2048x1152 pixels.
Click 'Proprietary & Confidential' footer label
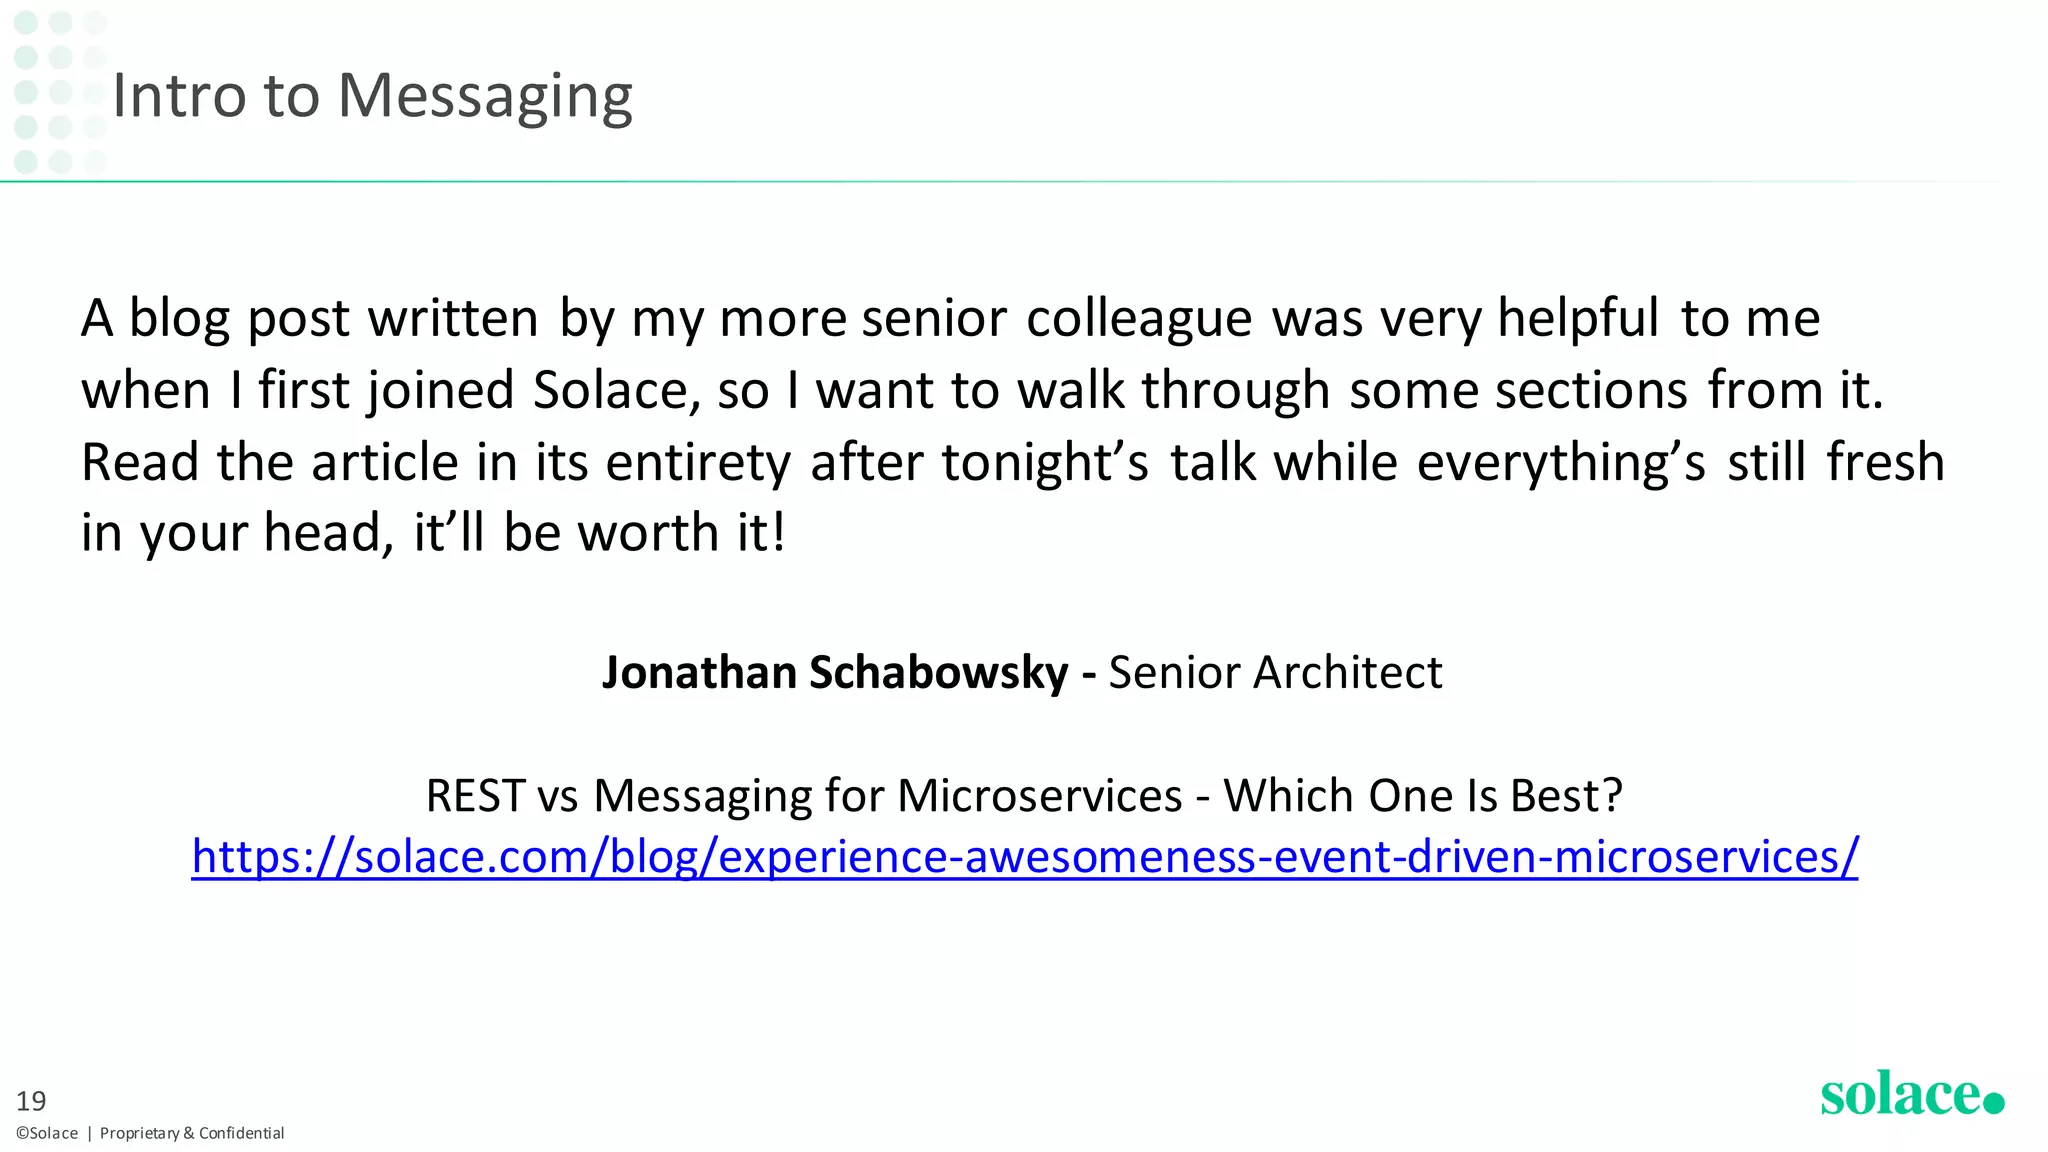(x=192, y=1133)
